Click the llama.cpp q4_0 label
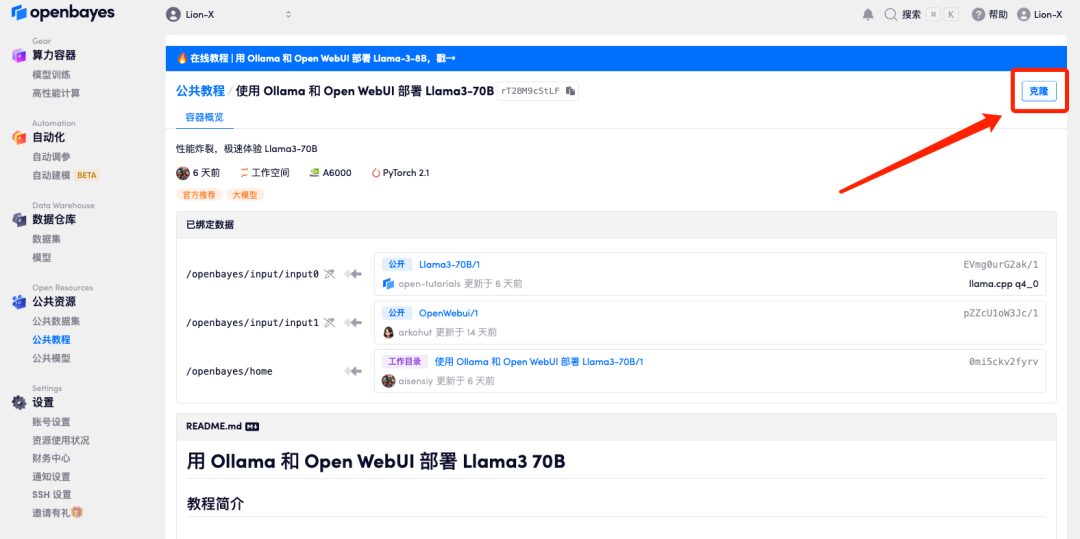 1006,284
